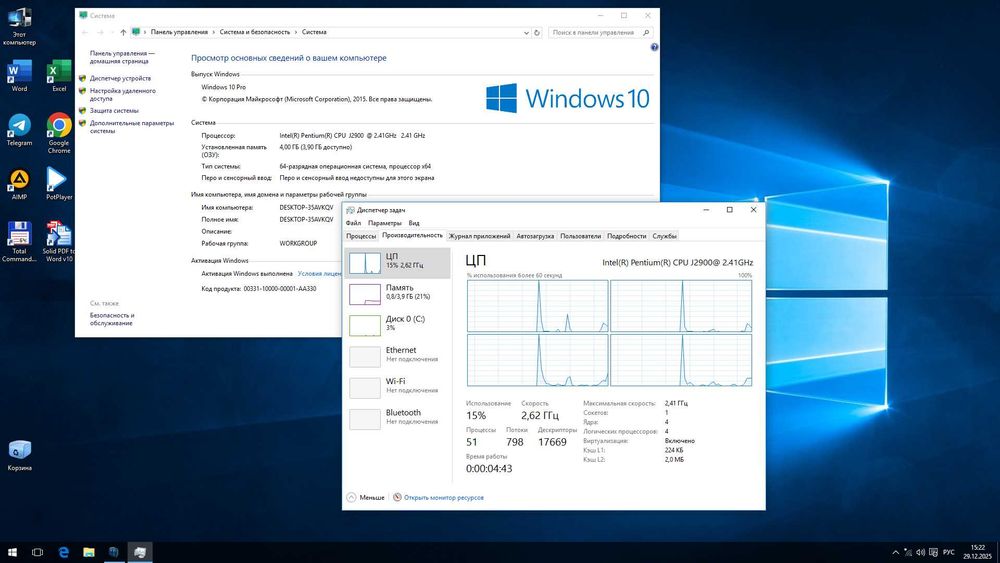Viewport: 1000px width, 563px height.
Task: Click the DESKTOP-35AVKQV computer name value
Action: [x=306, y=207]
